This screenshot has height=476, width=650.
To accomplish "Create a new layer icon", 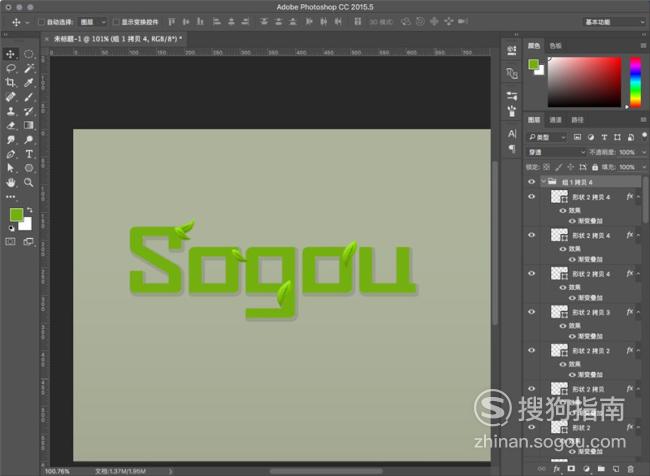I will click(616, 469).
